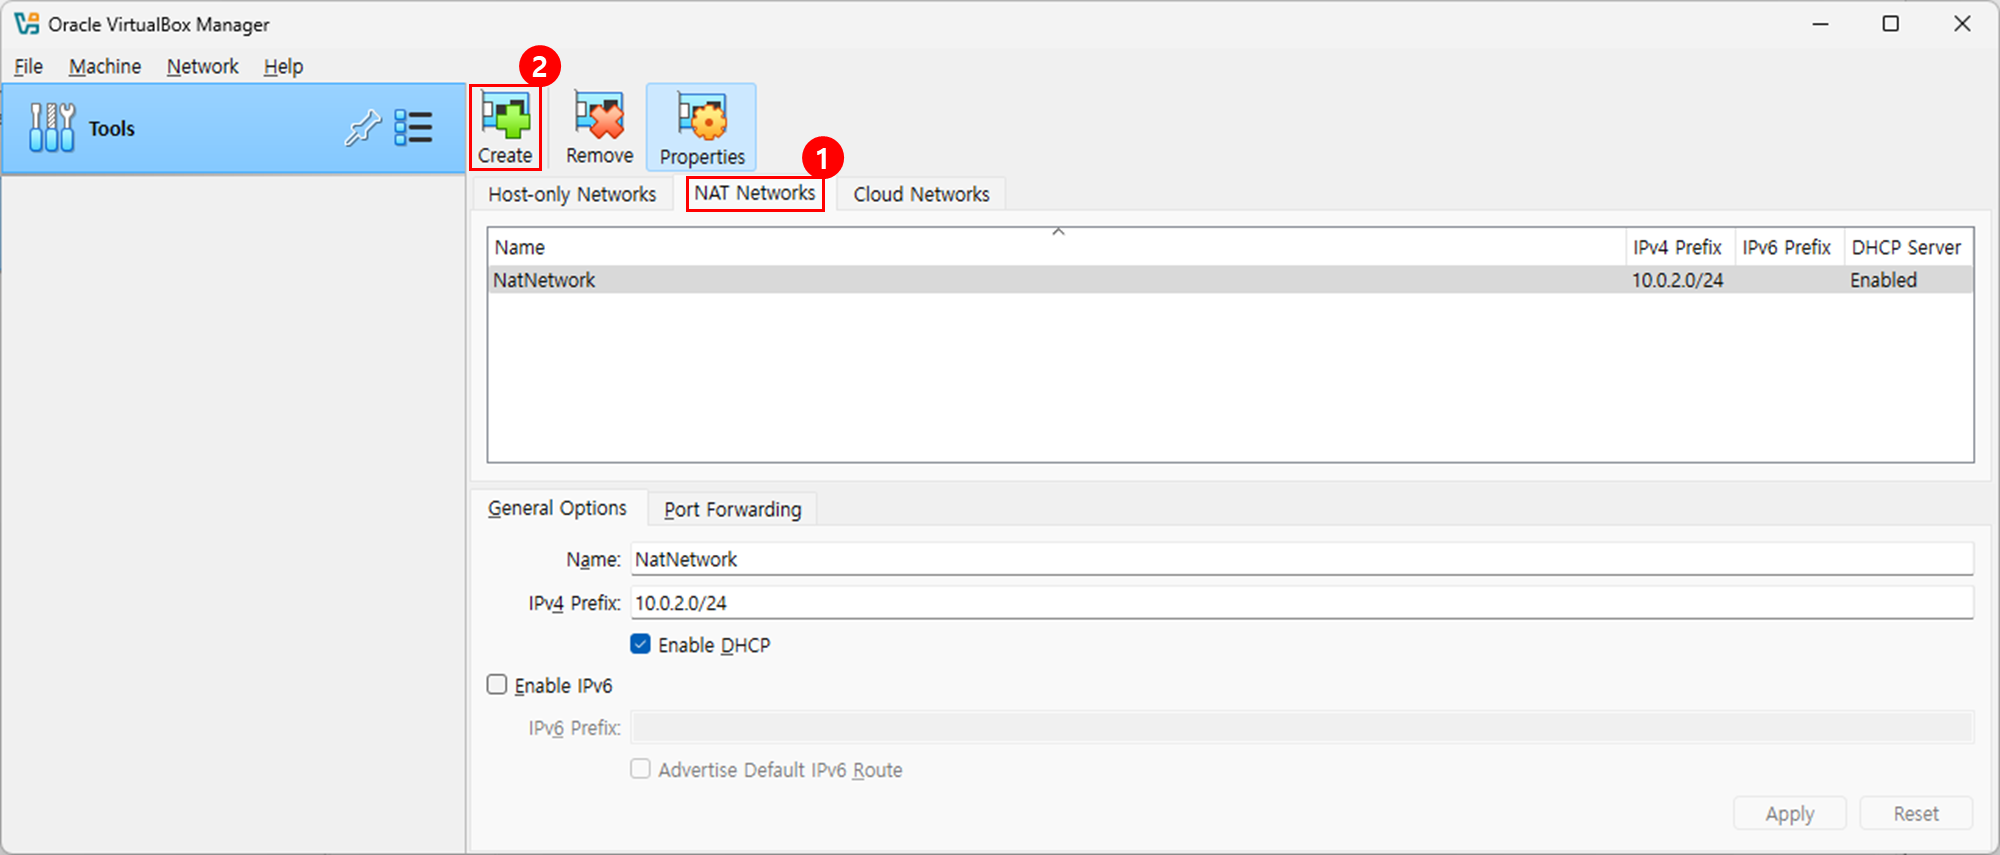Open the General Options tab
Image resolution: width=2000 pixels, height=855 pixels.
point(557,508)
